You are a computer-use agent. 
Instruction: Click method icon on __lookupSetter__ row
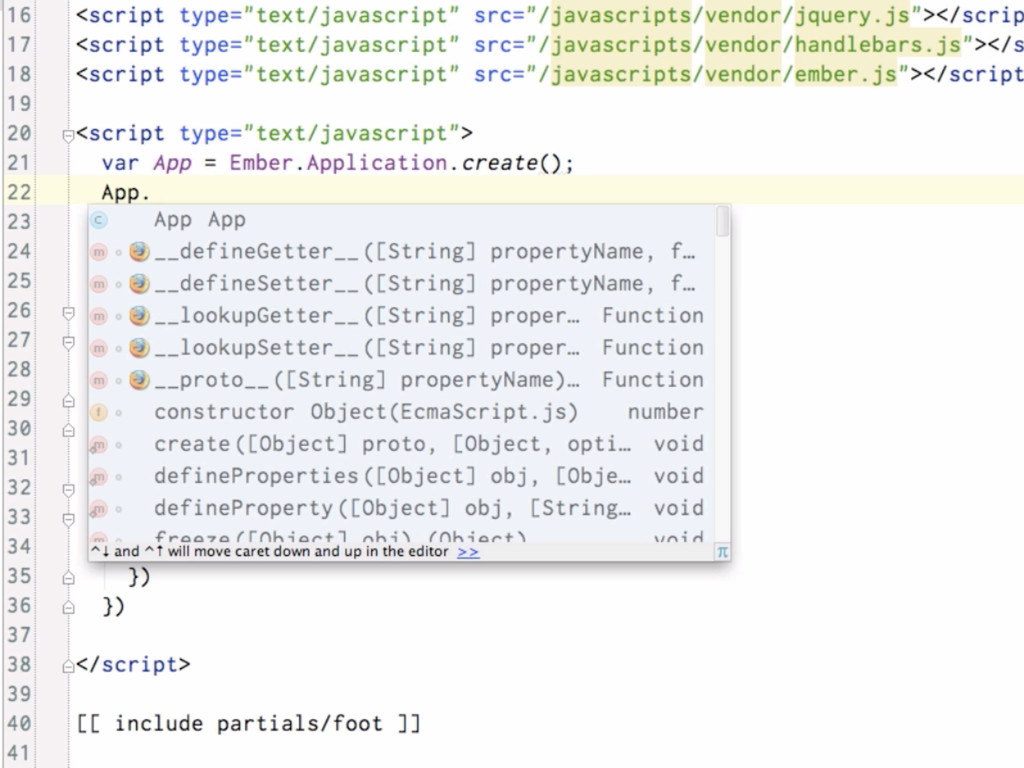99,348
